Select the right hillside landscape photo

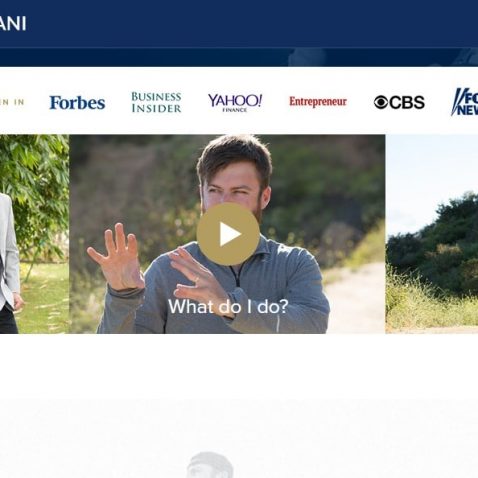click(432, 234)
